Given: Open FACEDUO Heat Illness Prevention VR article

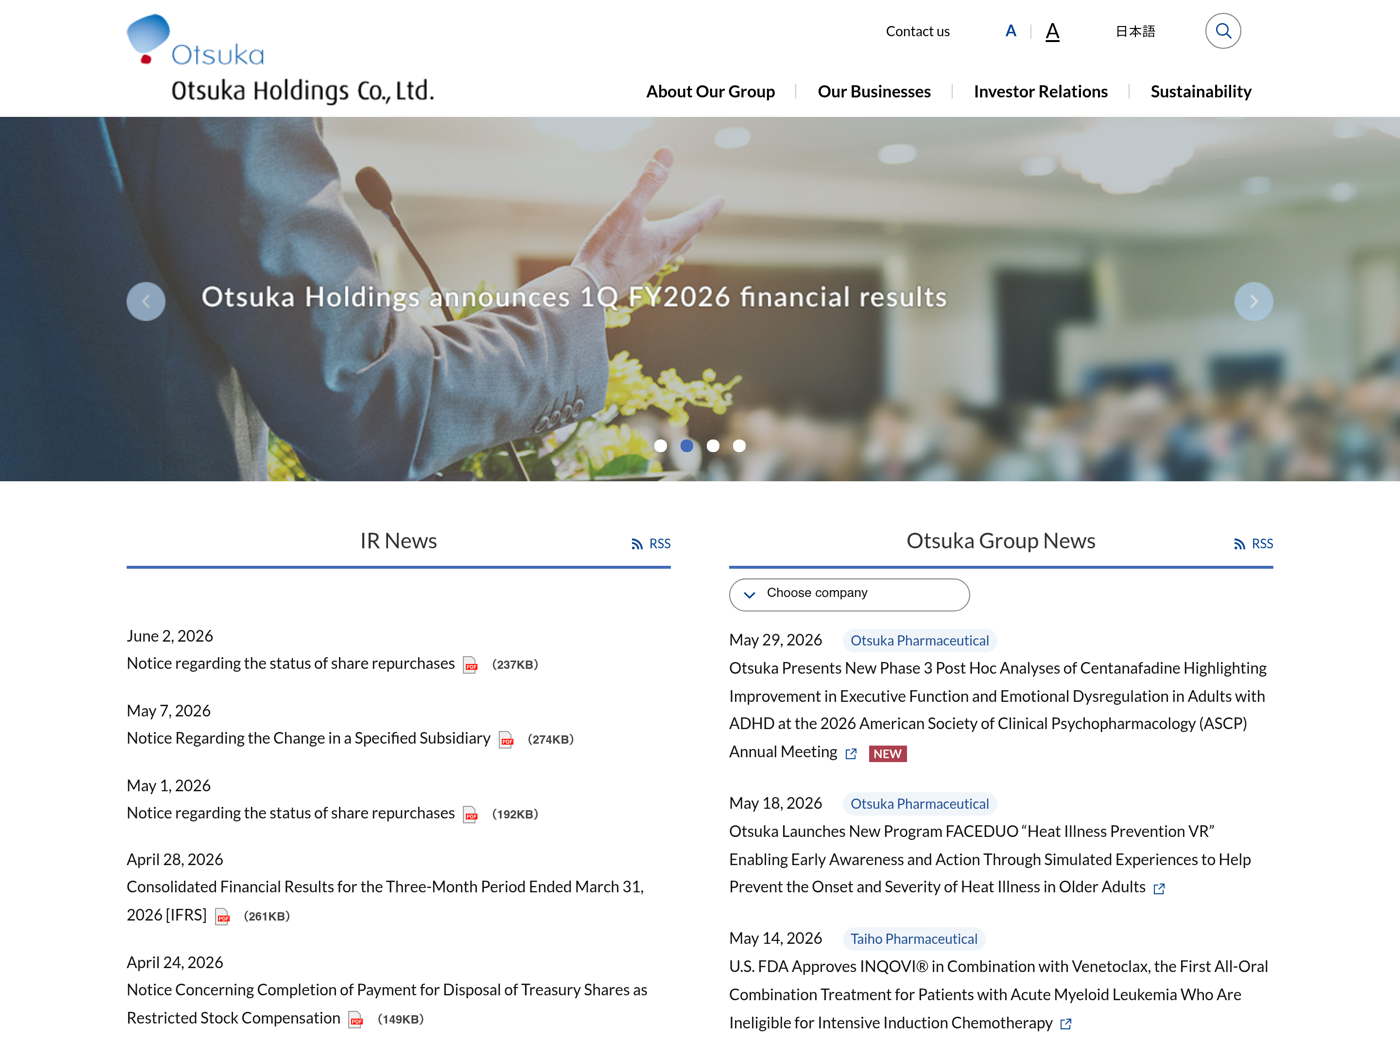Looking at the screenshot, I should coord(990,859).
